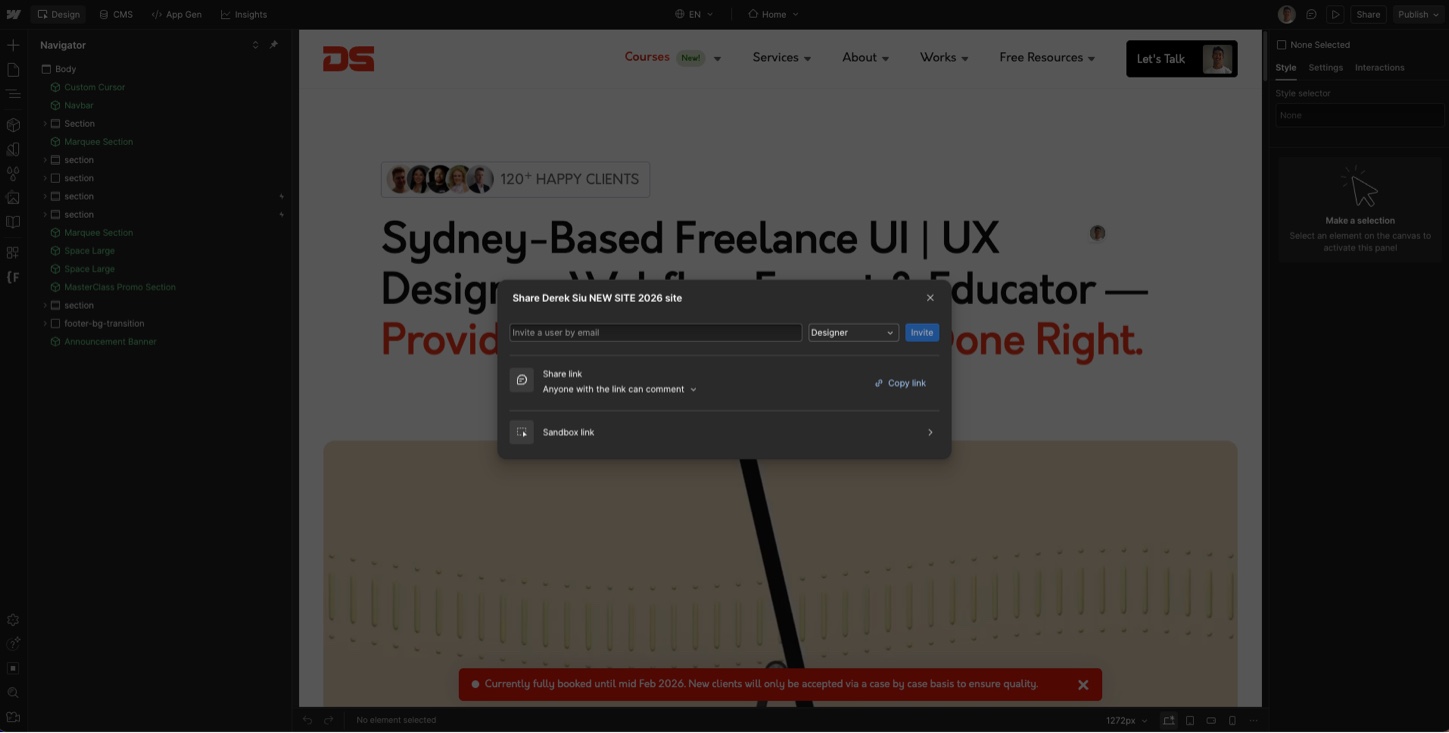
Task: Close the Share site dialog
Action: click(930, 298)
